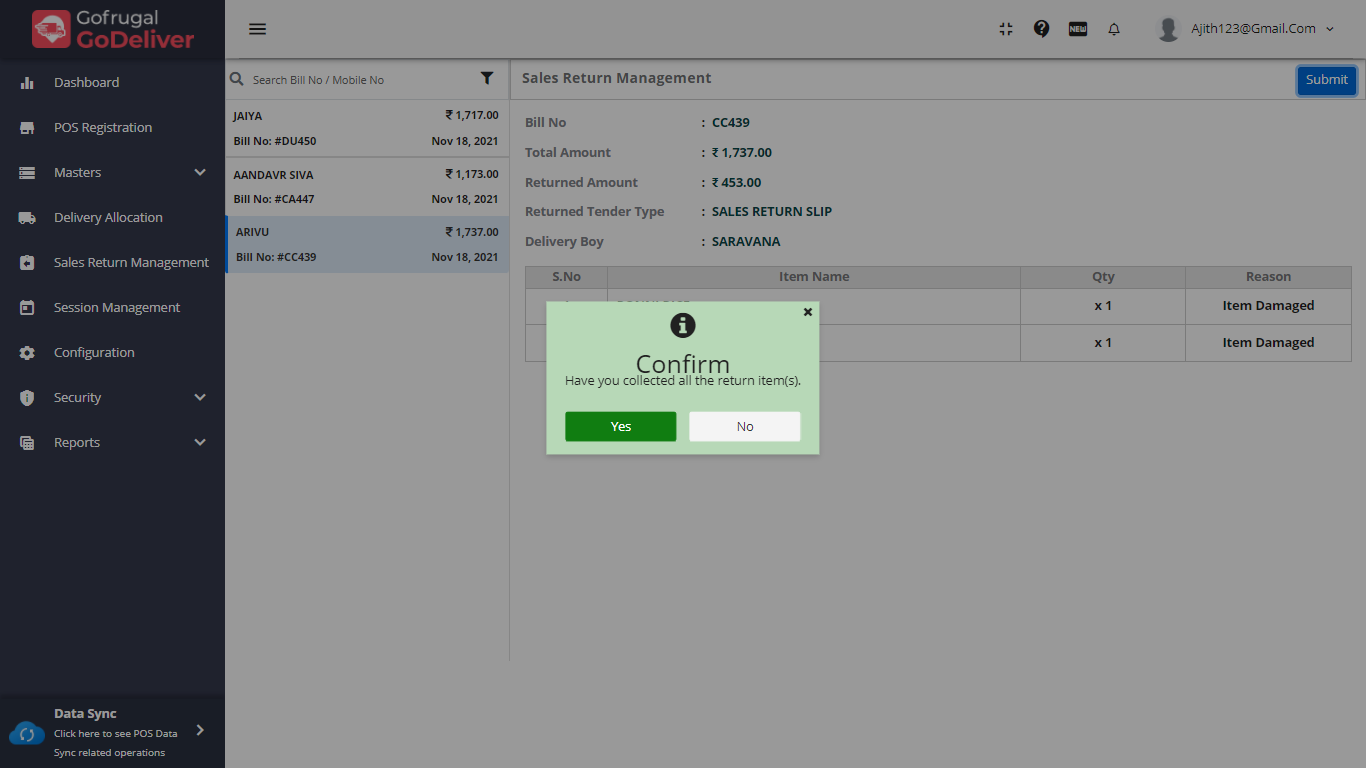Open the notifications bell
Viewport: 1366px width, 768px height.
(1114, 29)
